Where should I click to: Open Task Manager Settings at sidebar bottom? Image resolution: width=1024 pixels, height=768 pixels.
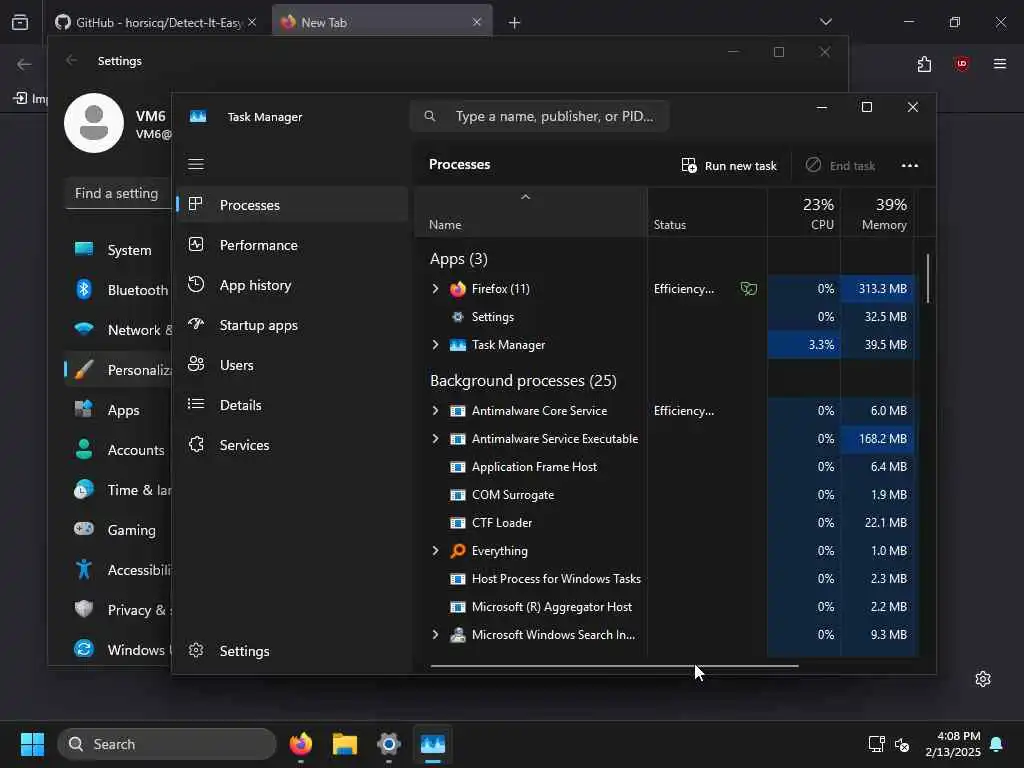(292, 650)
